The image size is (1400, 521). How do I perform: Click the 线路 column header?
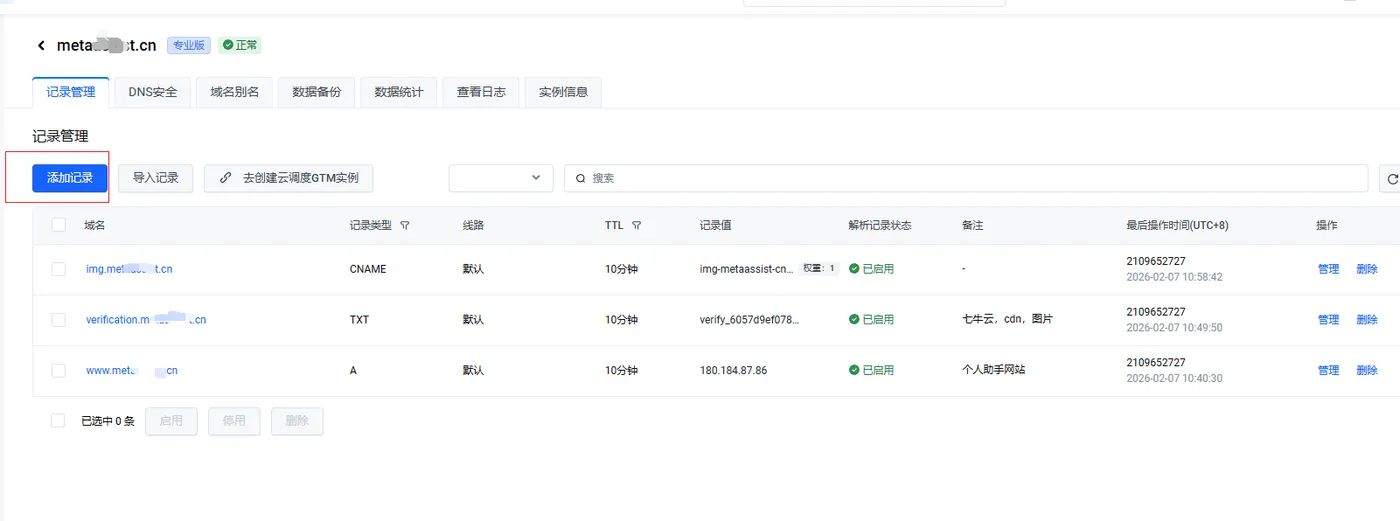[473, 226]
